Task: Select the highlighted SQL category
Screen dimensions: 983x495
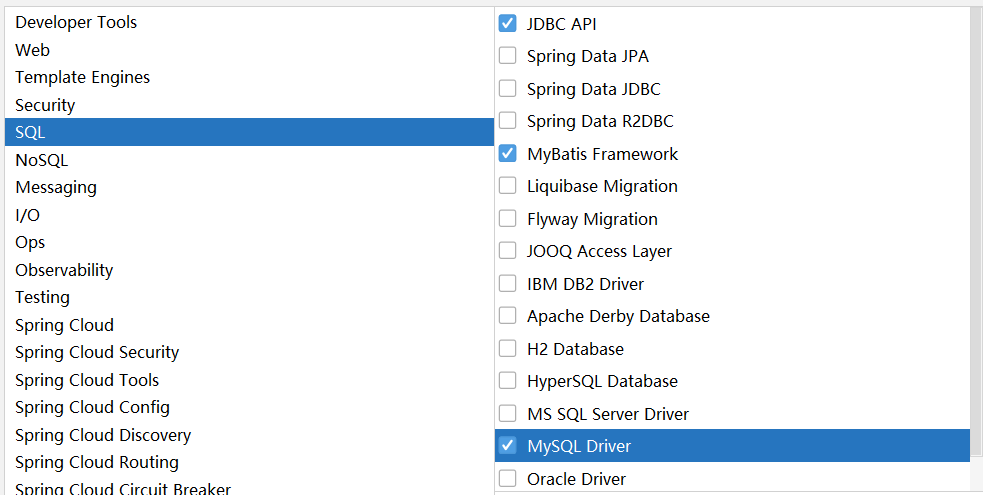Action: coord(250,132)
